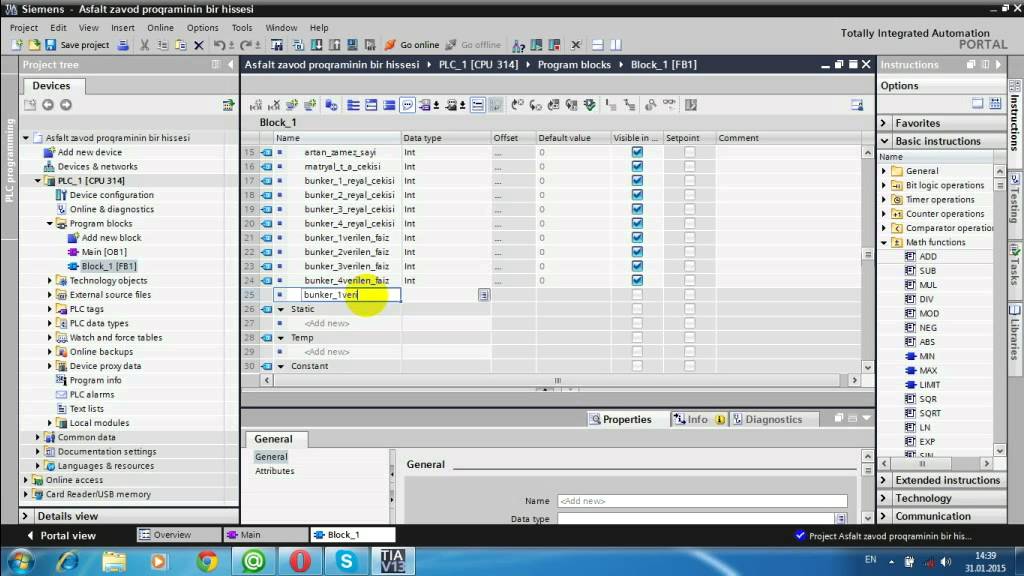The image size is (1024, 576).
Task: Open the Project menu
Action: [24, 27]
